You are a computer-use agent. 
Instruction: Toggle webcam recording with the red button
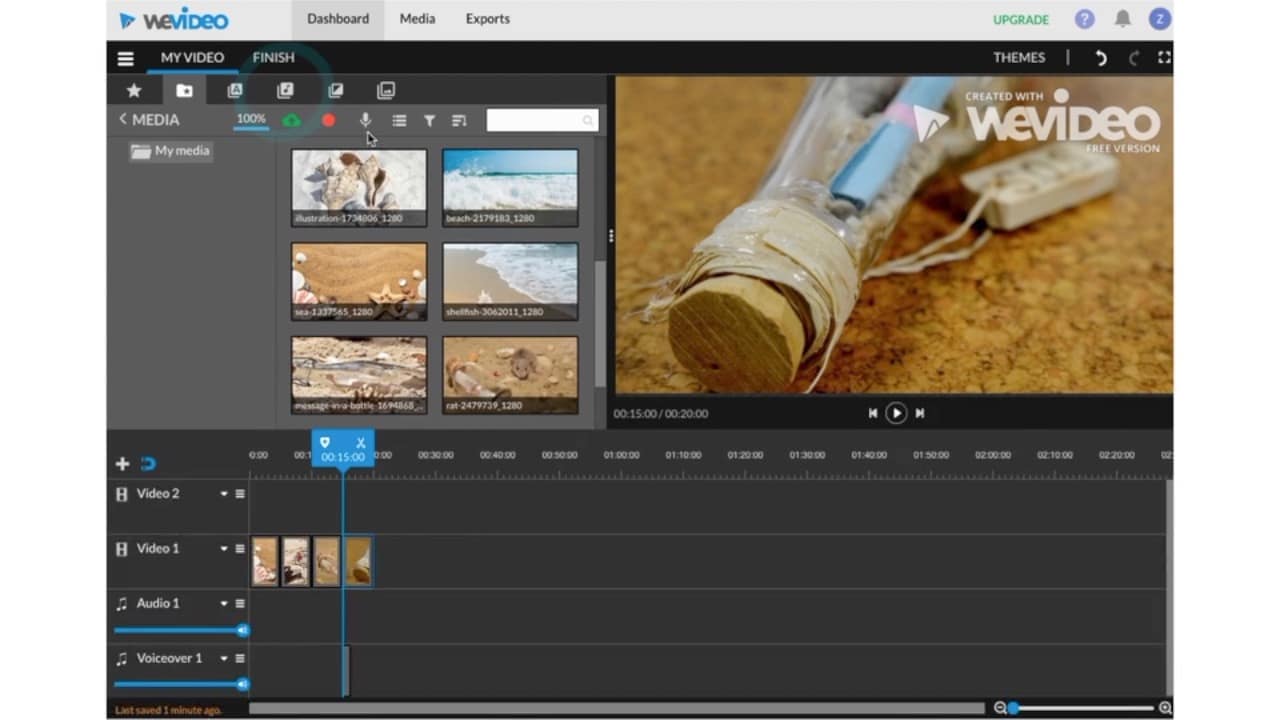[328, 120]
